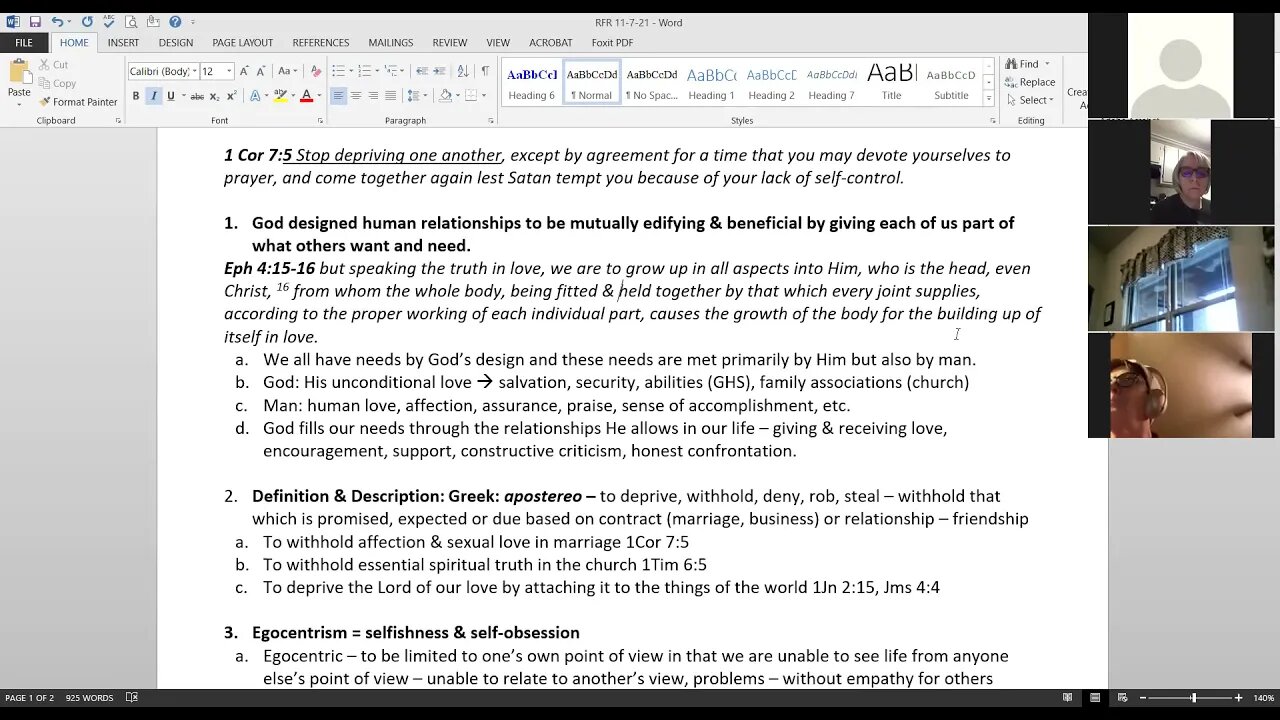Undo the last action

pos(57,22)
